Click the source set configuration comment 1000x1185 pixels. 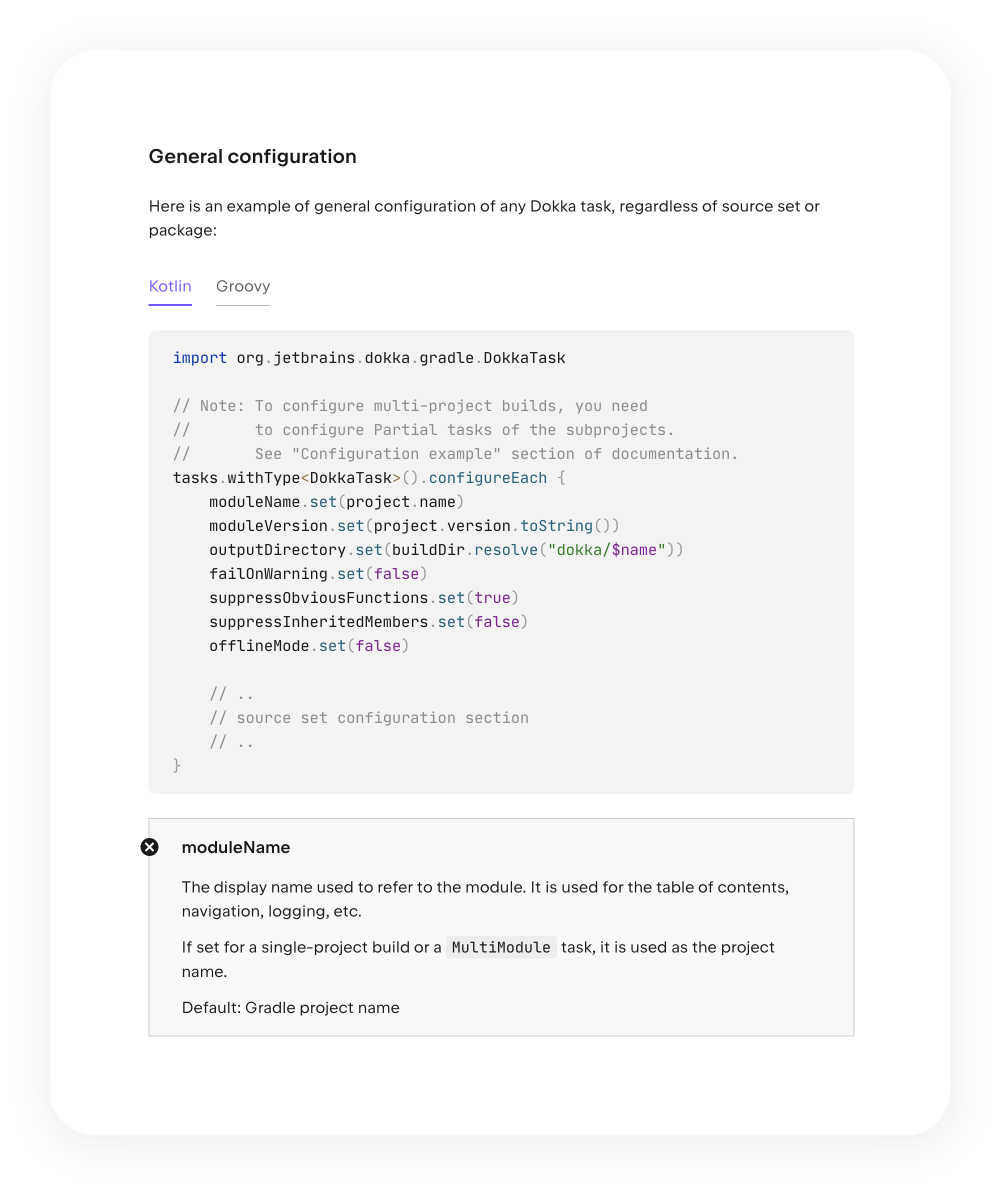(x=369, y=718)
